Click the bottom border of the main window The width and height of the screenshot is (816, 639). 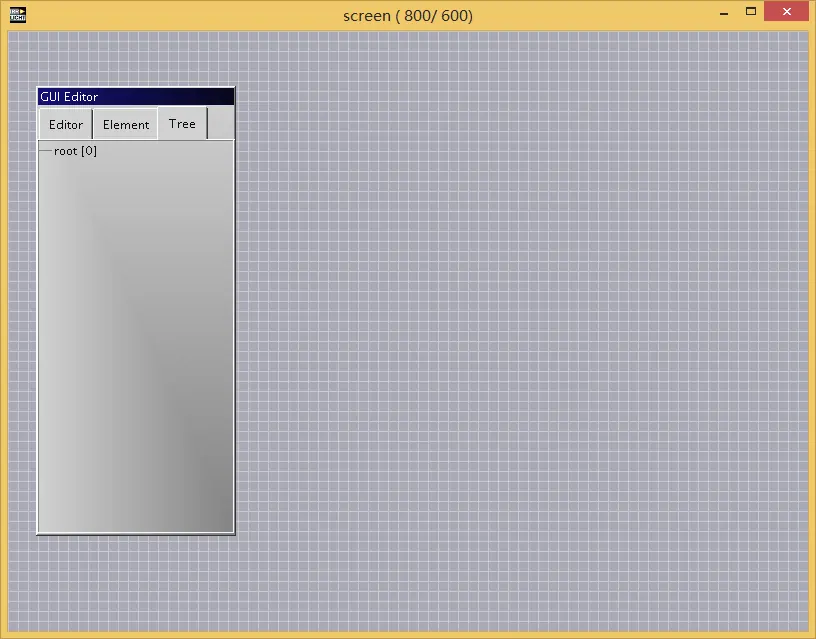408,634
